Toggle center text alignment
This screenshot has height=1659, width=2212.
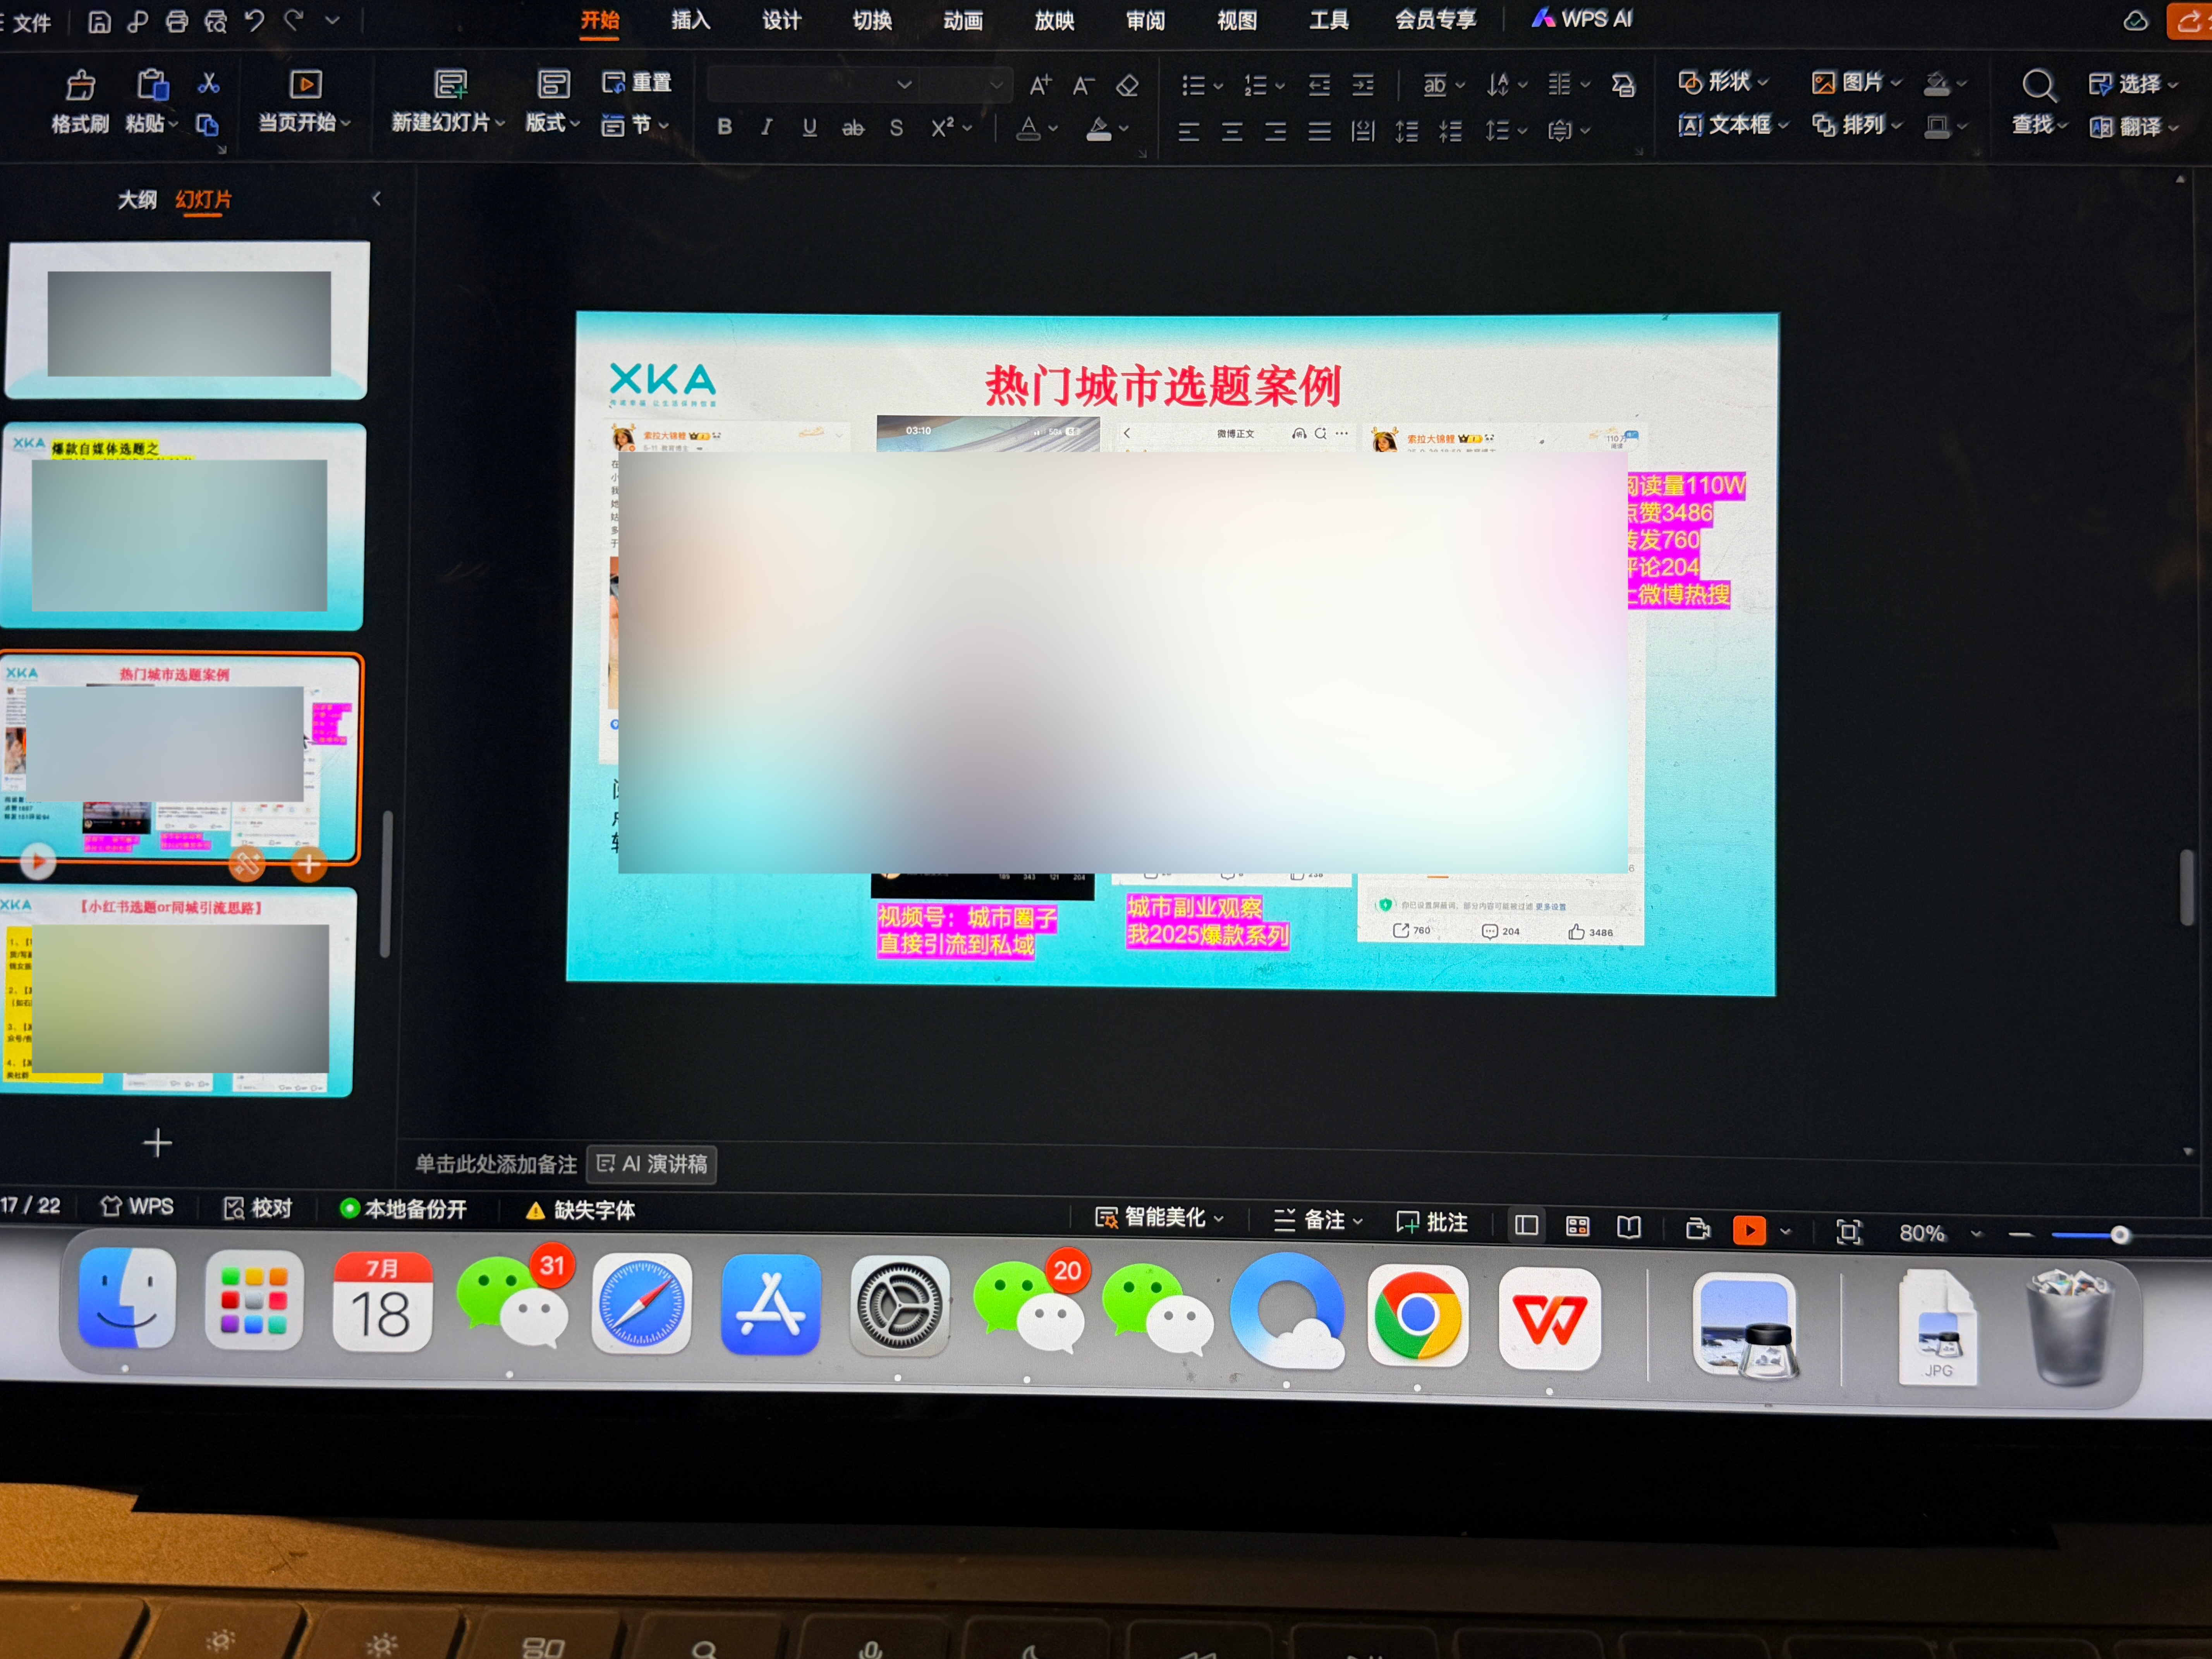tap(1232, 132)
